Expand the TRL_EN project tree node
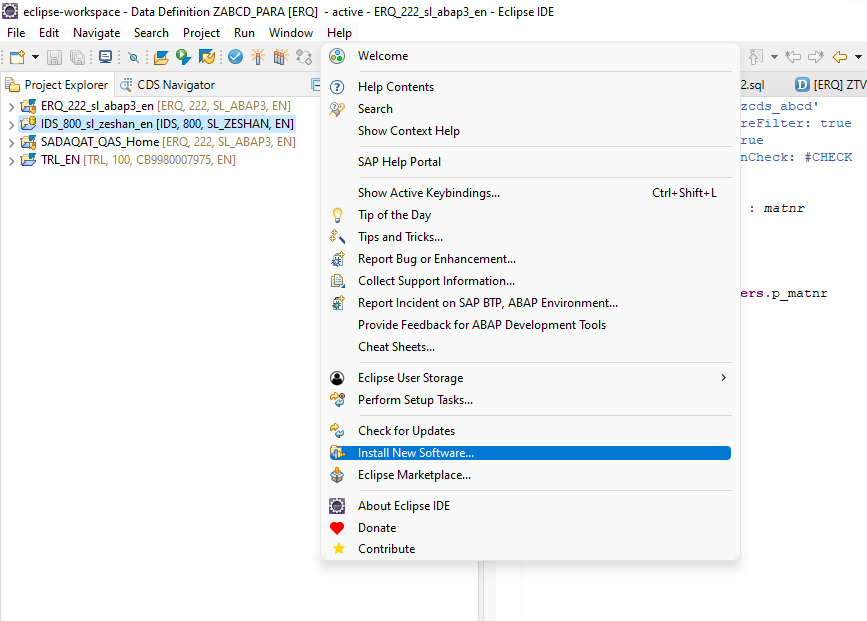867x621 pixels. 11,160
